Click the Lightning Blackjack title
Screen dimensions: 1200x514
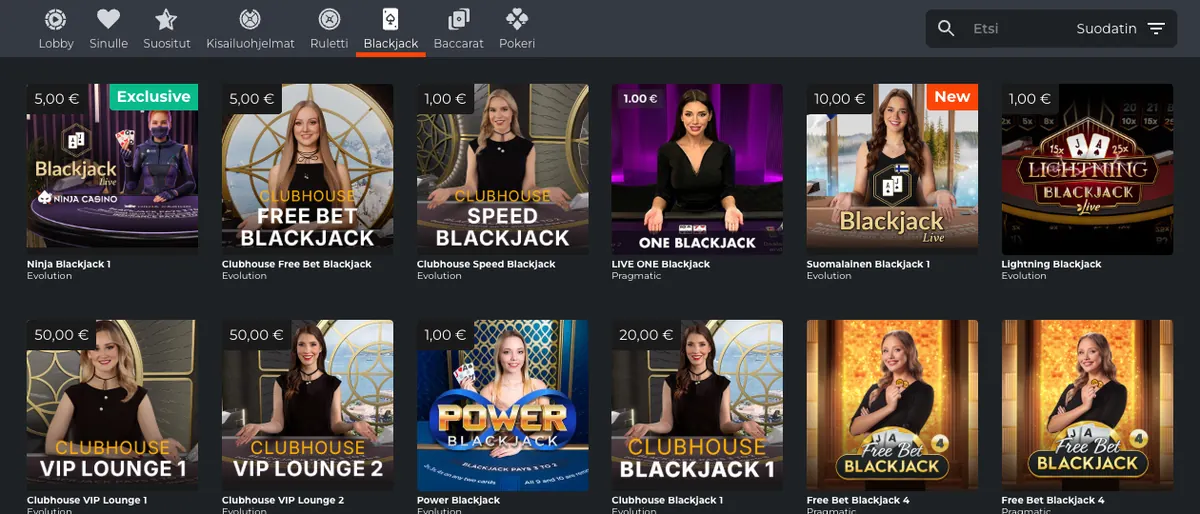click(1051, 264)
